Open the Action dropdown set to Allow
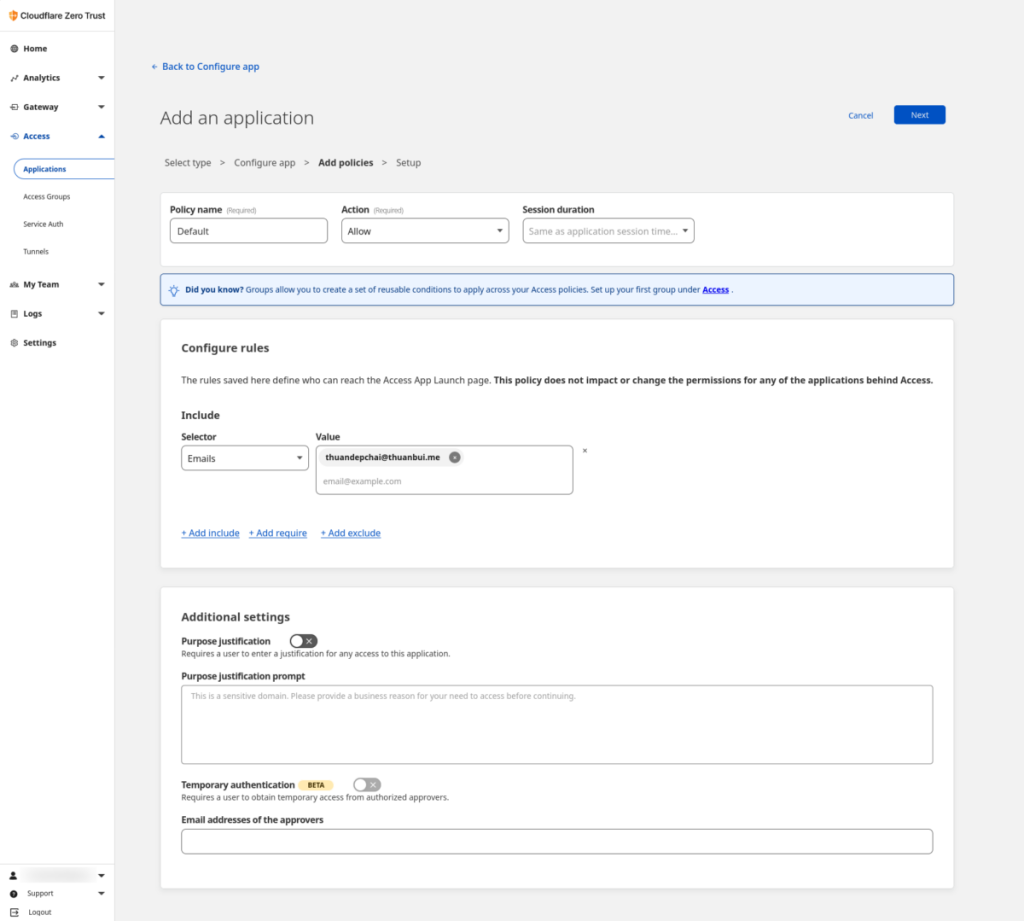 pos(424,231)
